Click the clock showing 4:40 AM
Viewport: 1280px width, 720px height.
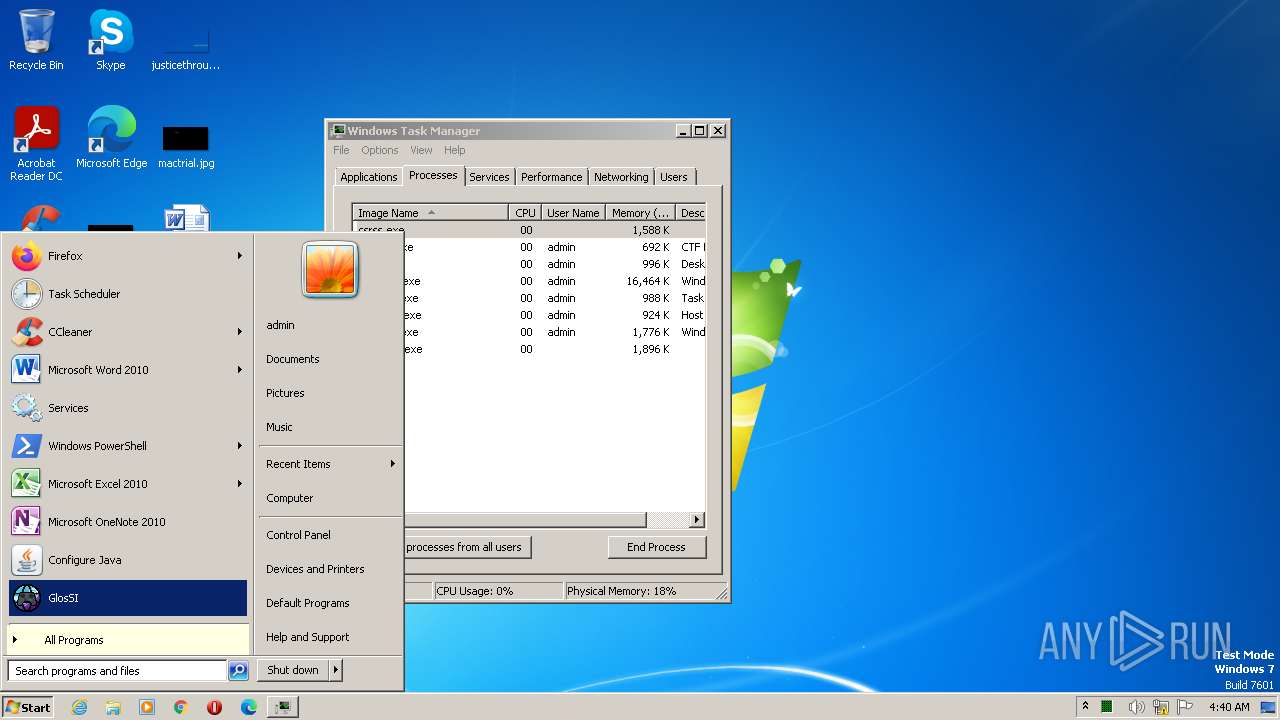tap(1229, 707)
